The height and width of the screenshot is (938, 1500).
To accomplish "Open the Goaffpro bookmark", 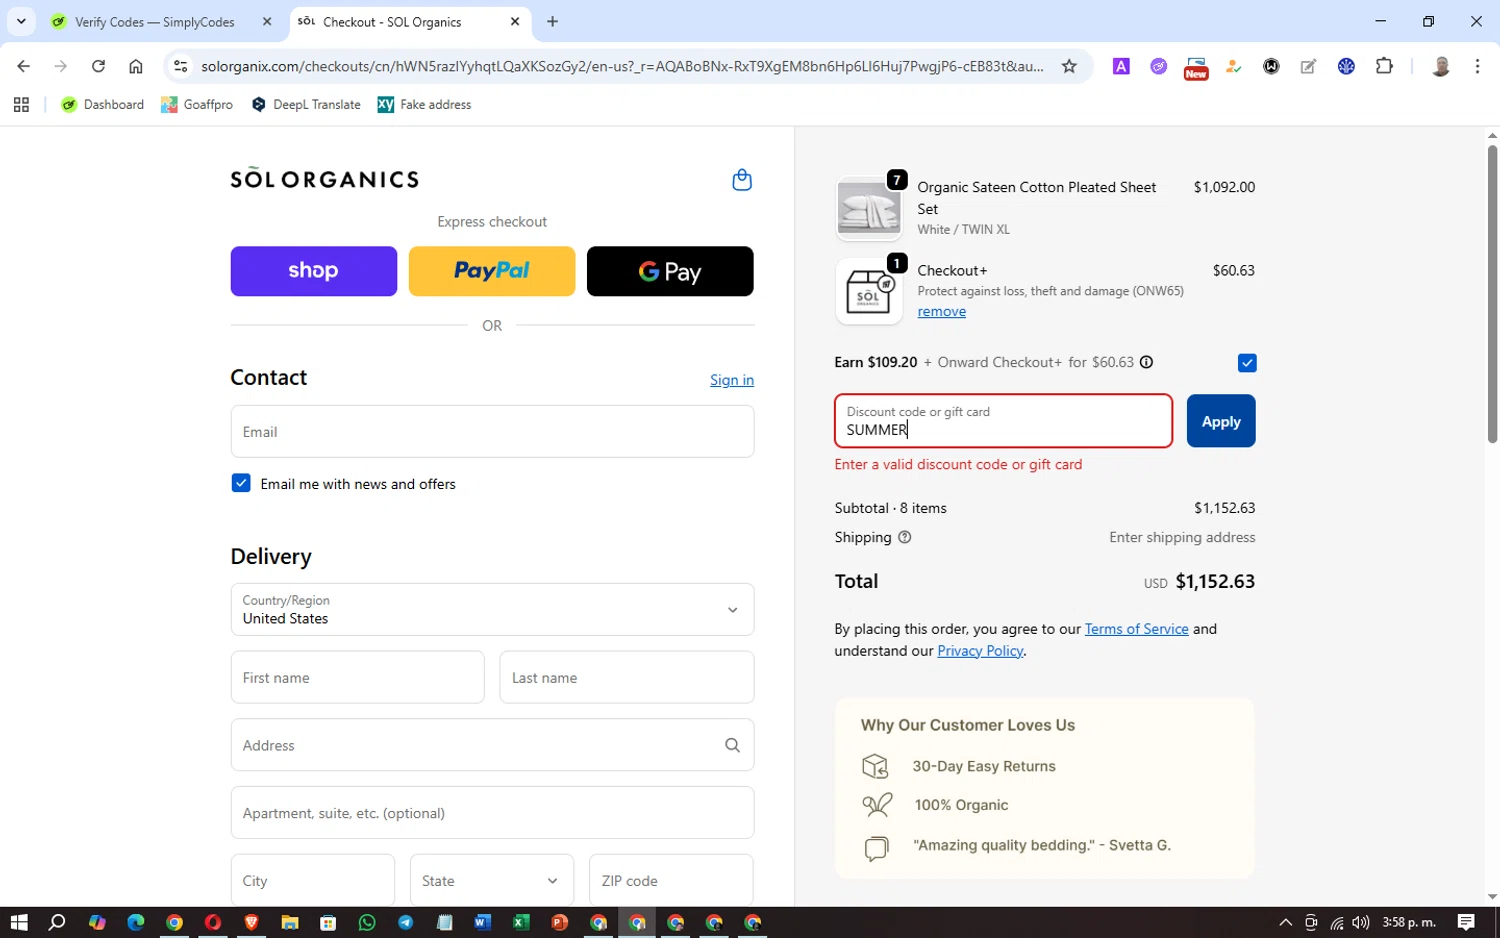I will pos(197,104).
